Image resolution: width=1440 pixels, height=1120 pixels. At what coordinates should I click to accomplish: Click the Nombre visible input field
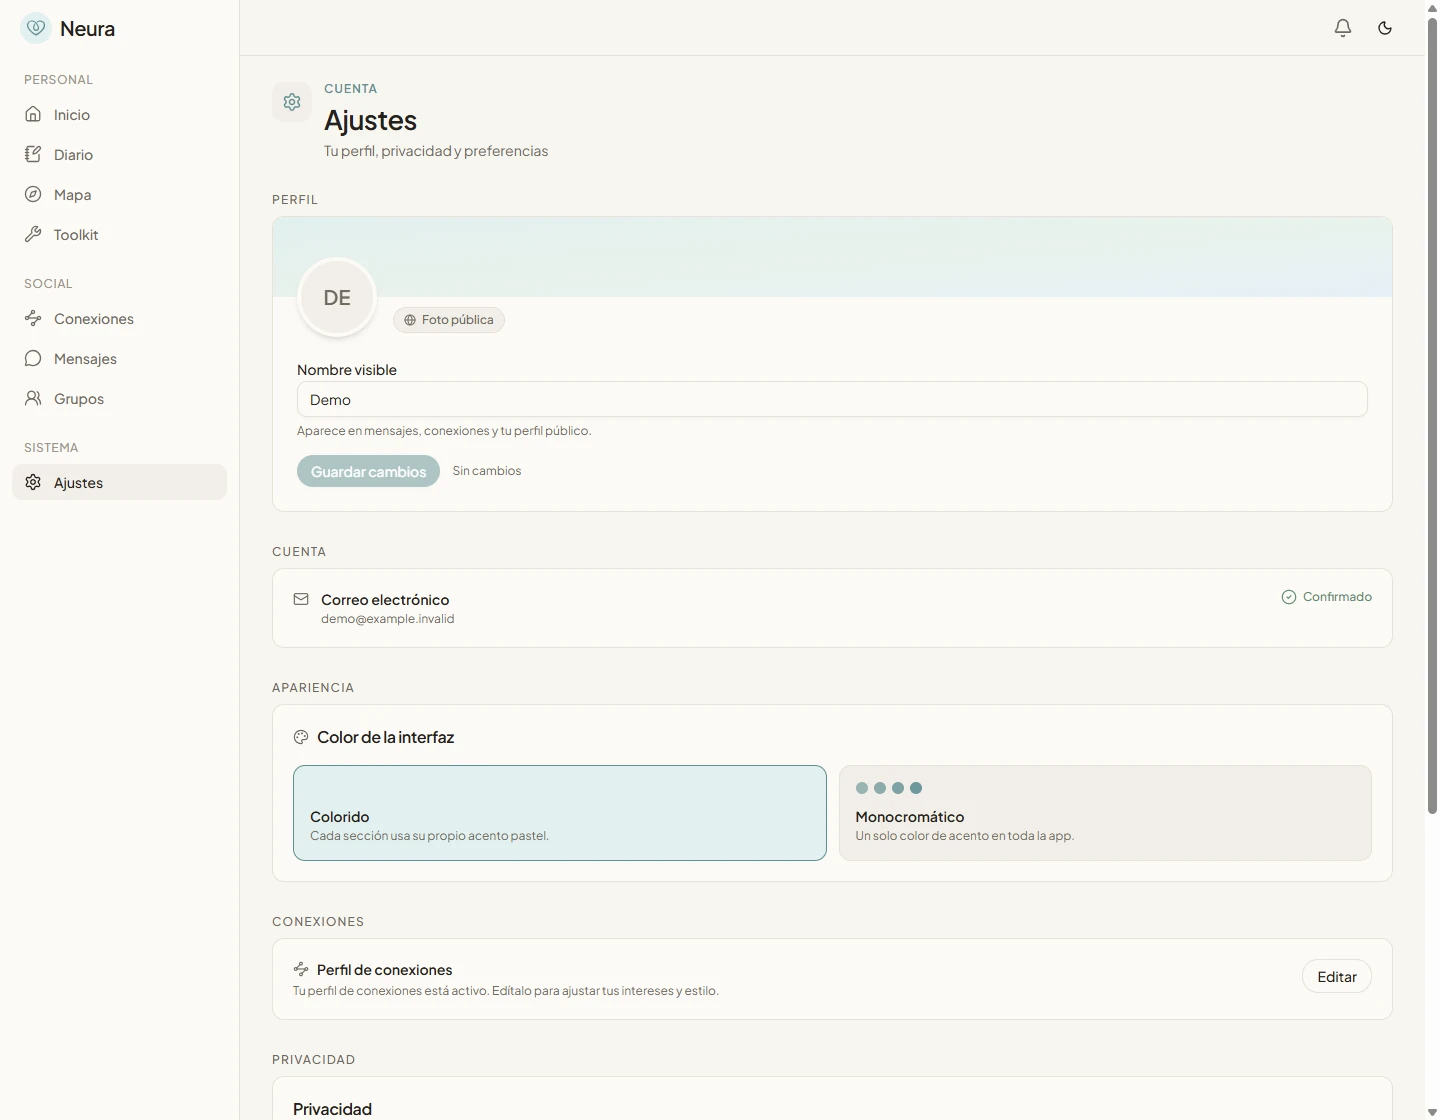pos(832,399)
